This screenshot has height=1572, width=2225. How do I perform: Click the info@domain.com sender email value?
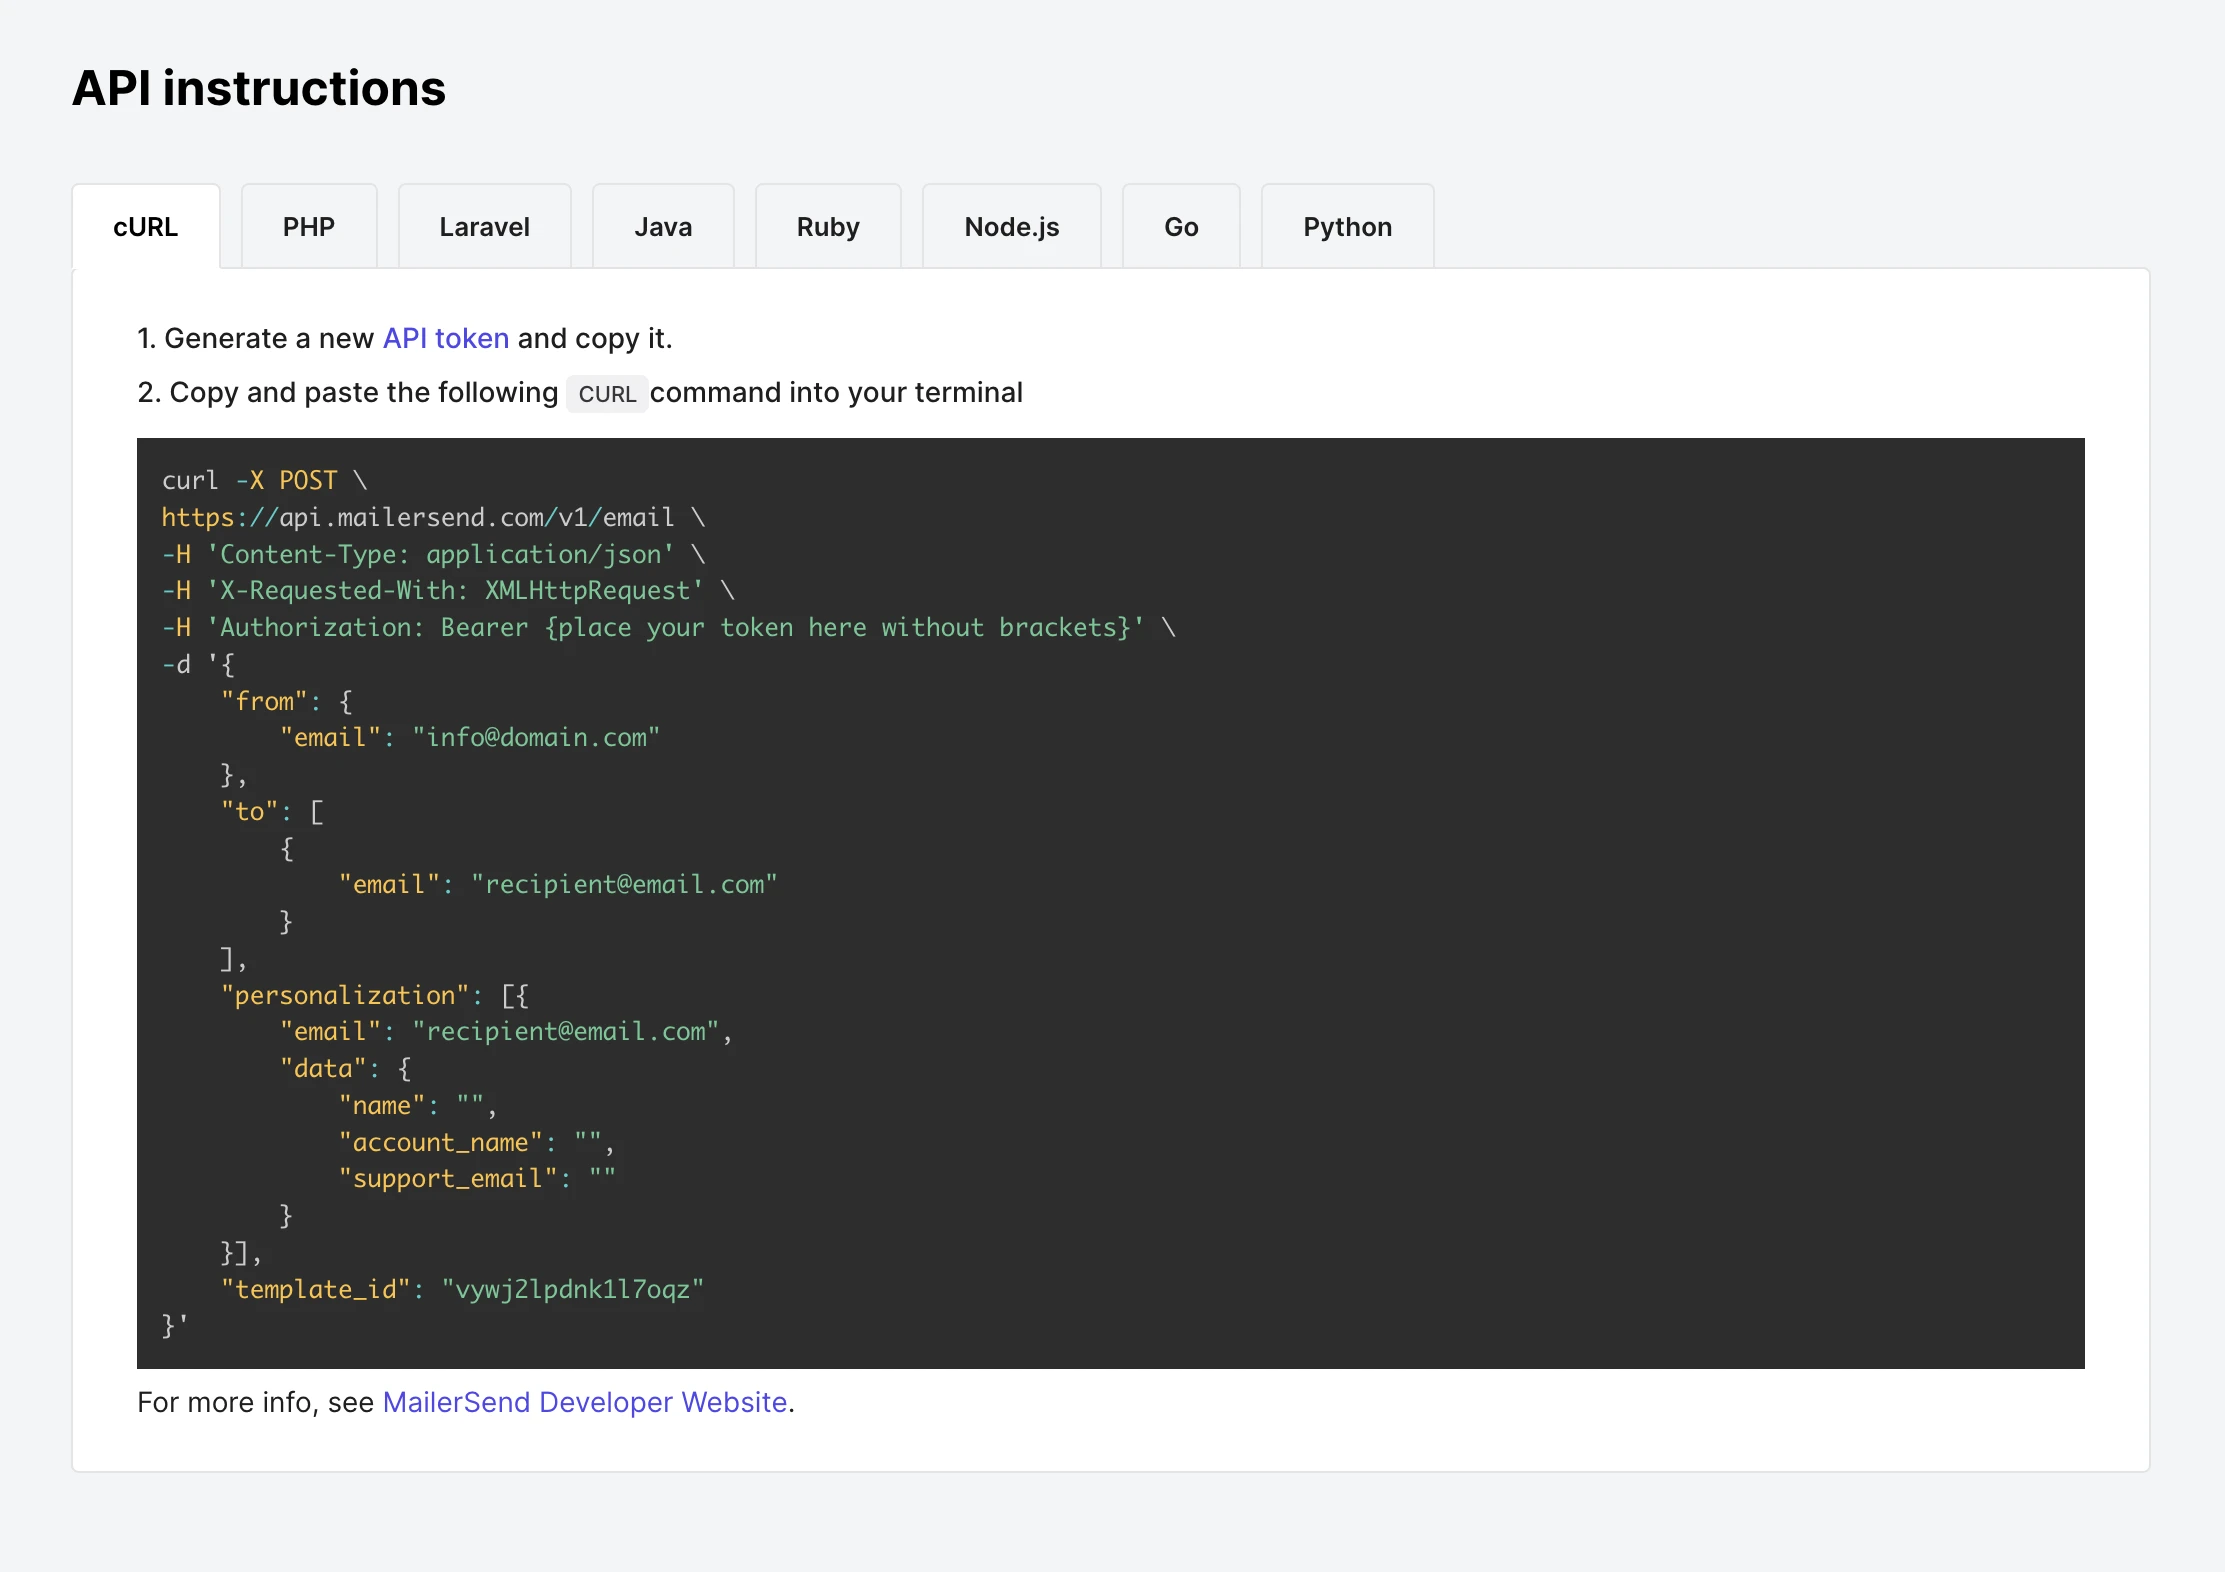click(x=536, y=738)
